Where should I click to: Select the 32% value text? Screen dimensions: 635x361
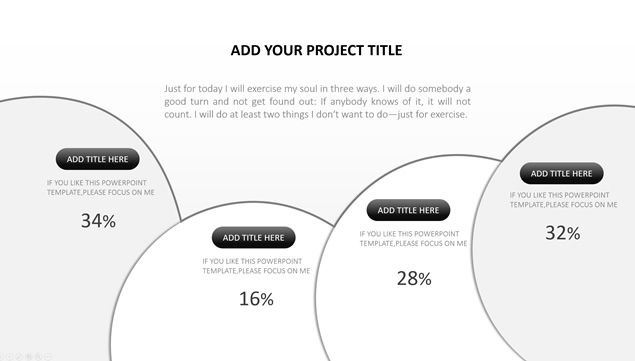point(563,233)
